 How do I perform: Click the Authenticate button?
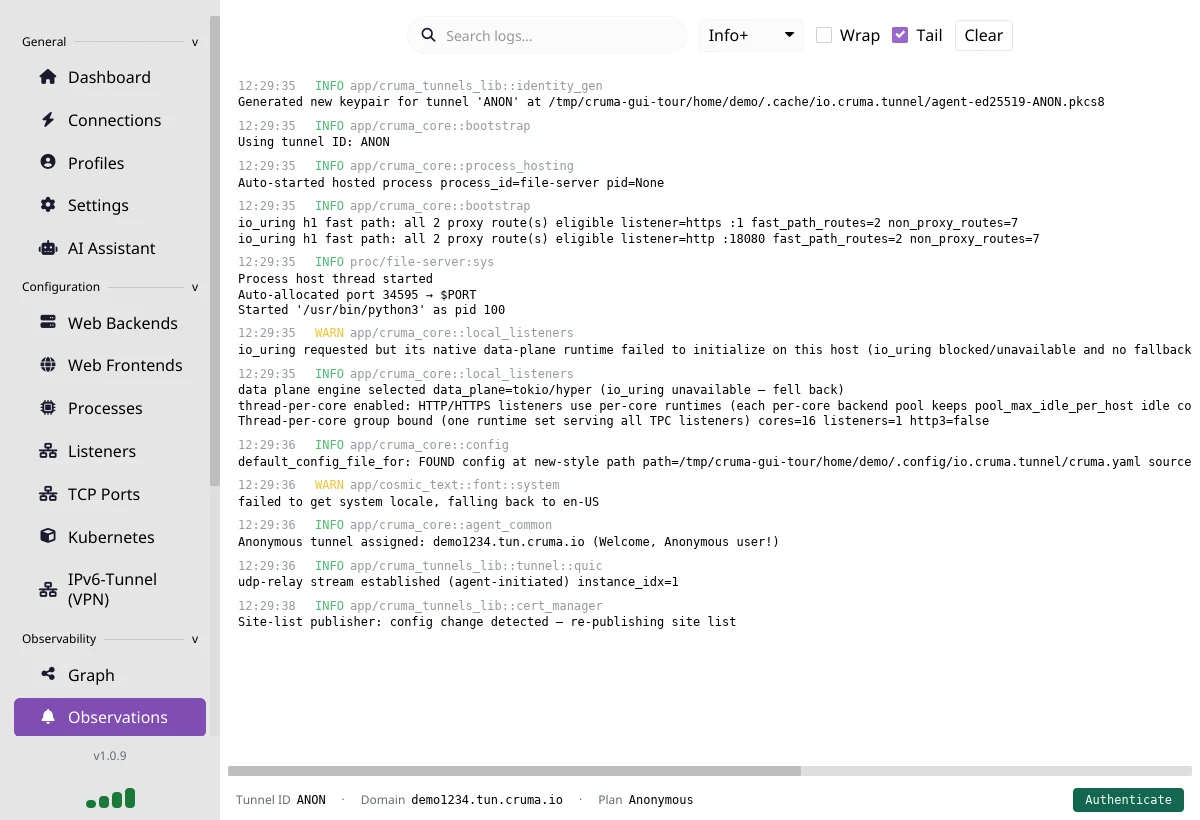(1128, 800)
